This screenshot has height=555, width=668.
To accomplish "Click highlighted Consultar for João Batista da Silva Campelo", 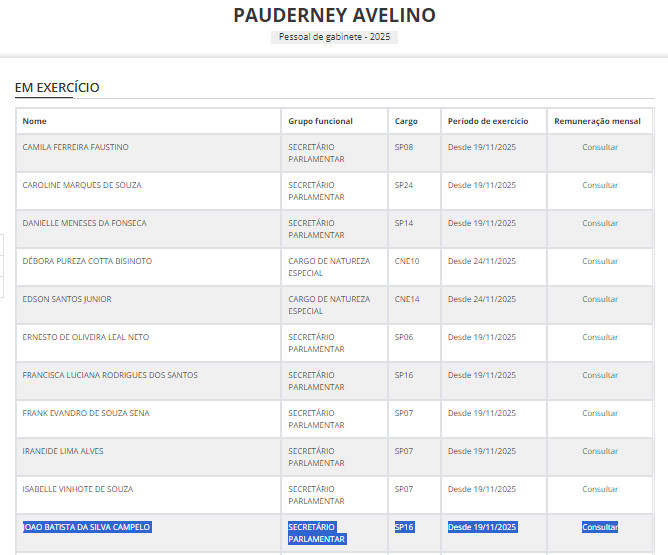I will coord(600,527).
